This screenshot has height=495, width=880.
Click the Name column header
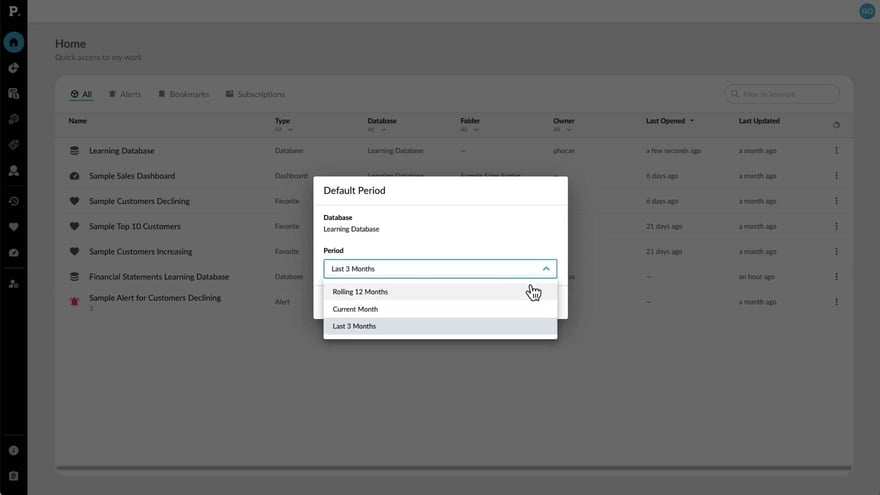77,121
